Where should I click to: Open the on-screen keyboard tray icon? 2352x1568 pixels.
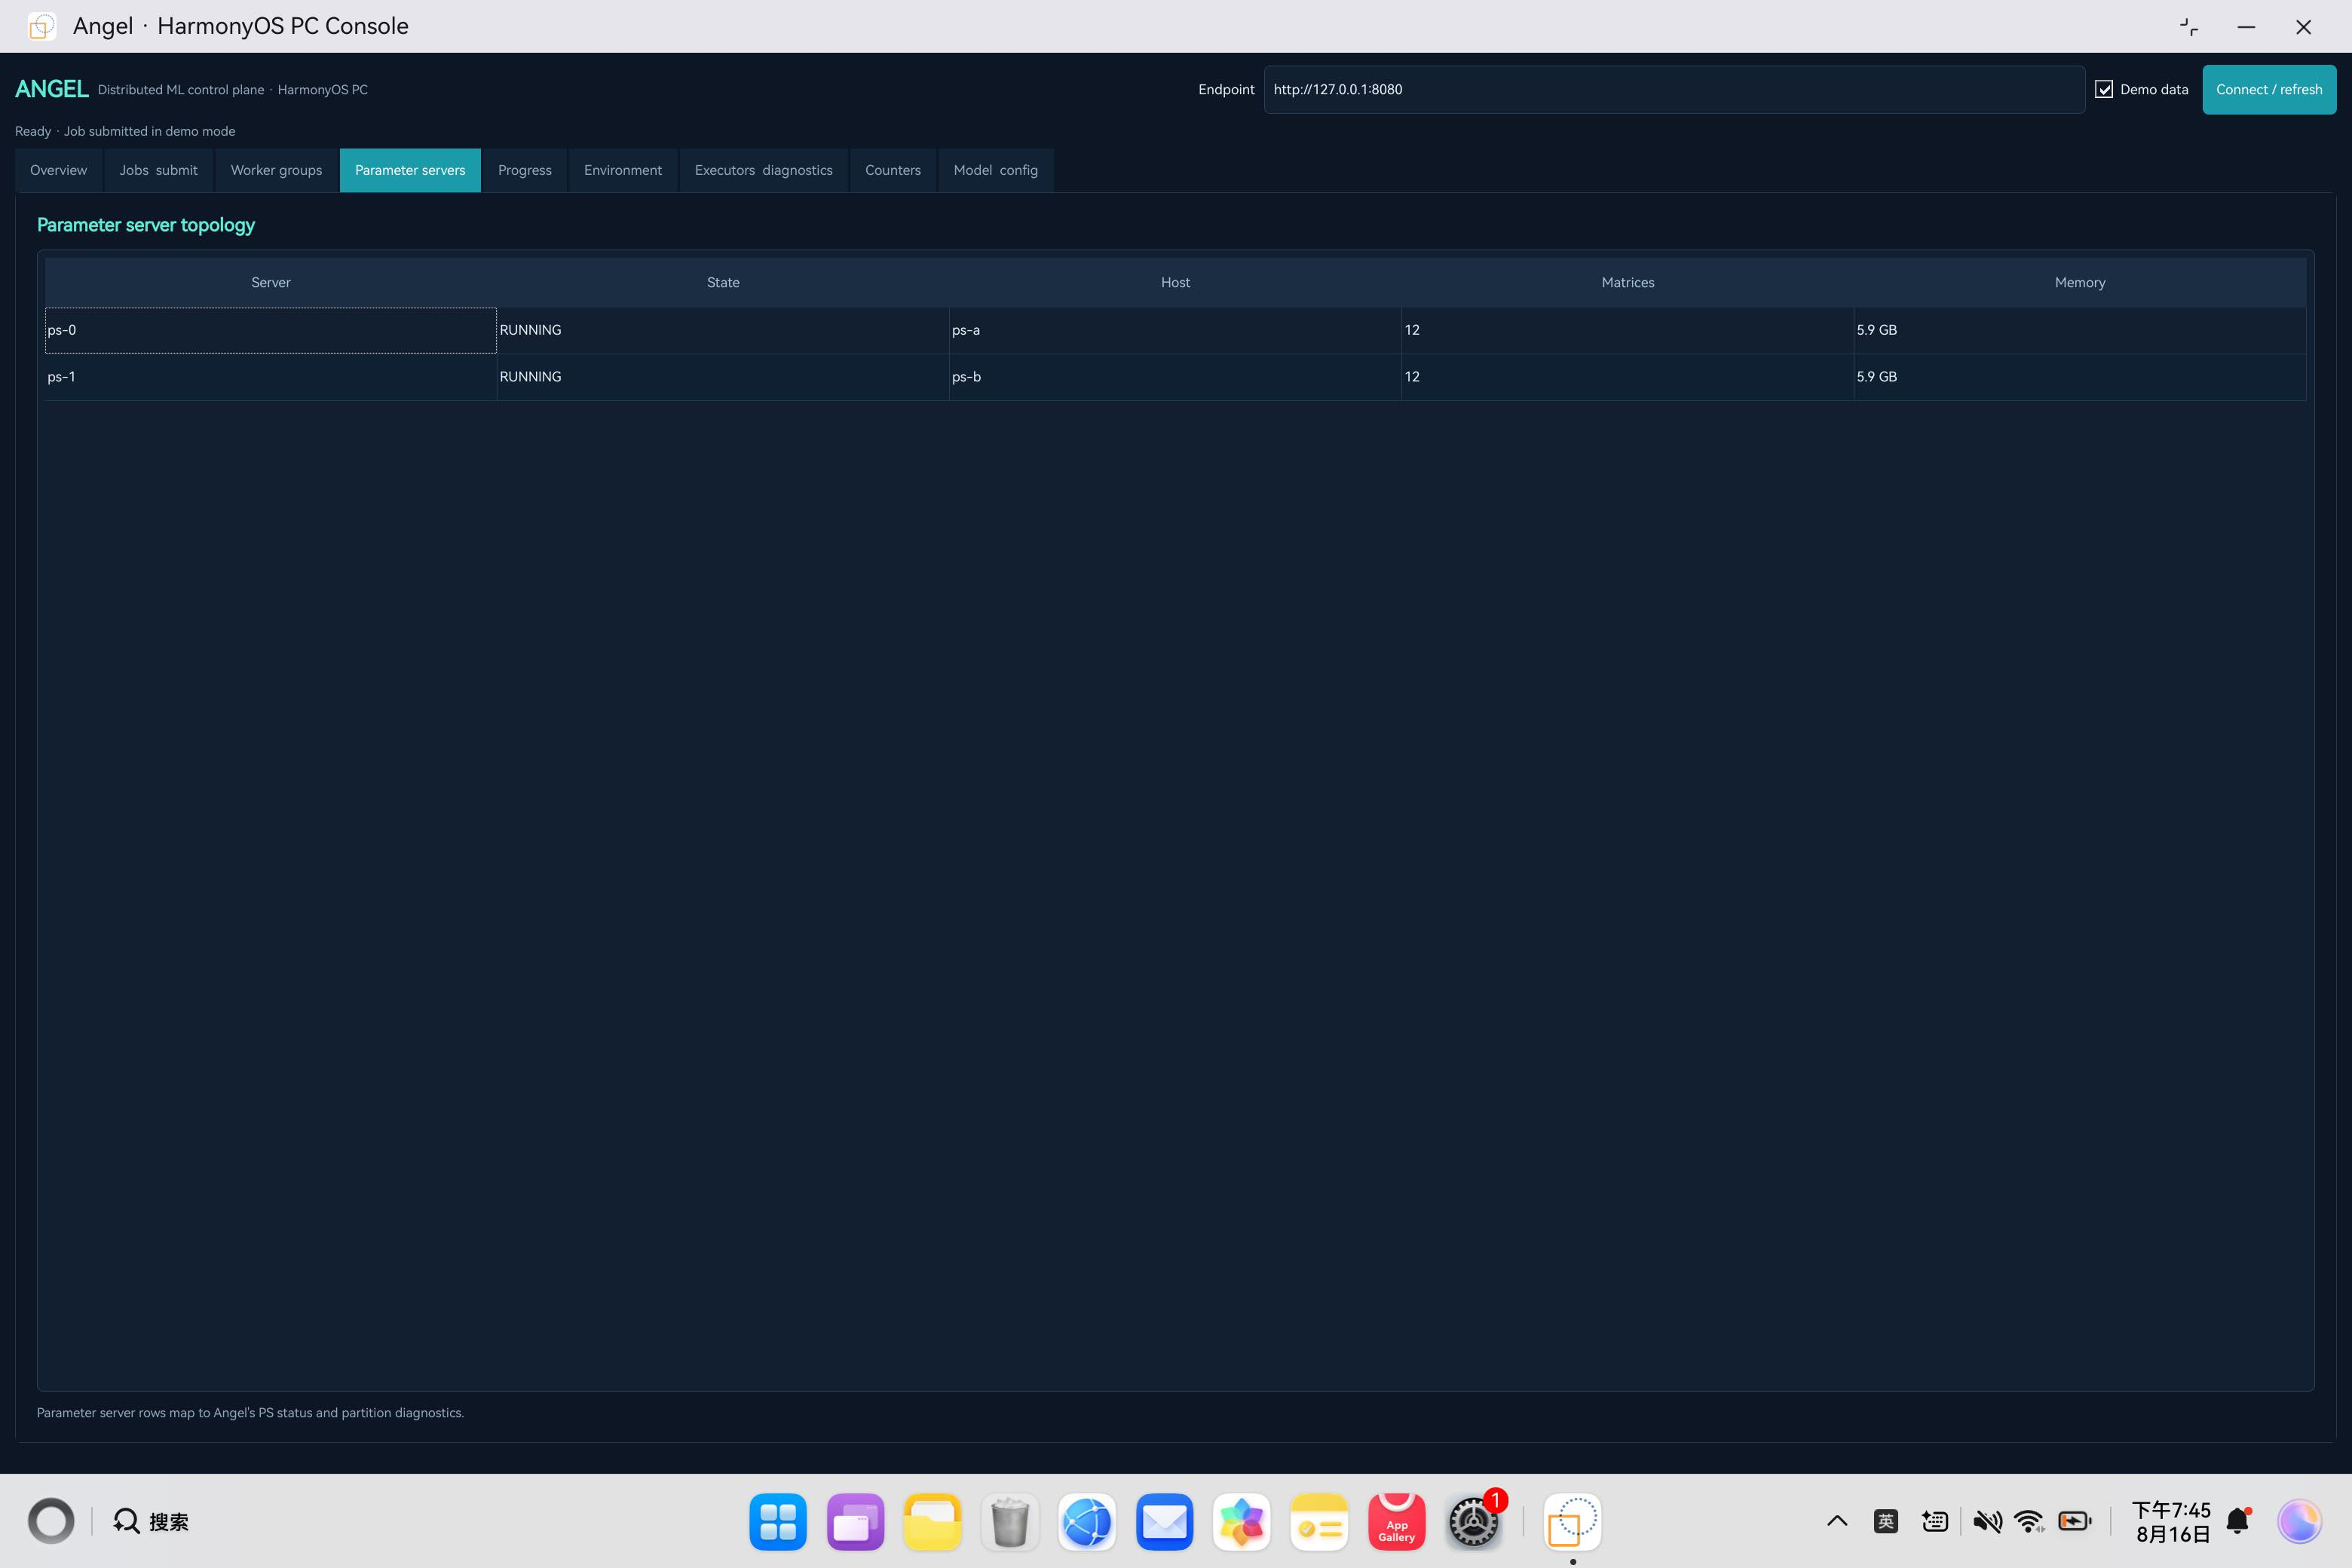[1935, 1521]
